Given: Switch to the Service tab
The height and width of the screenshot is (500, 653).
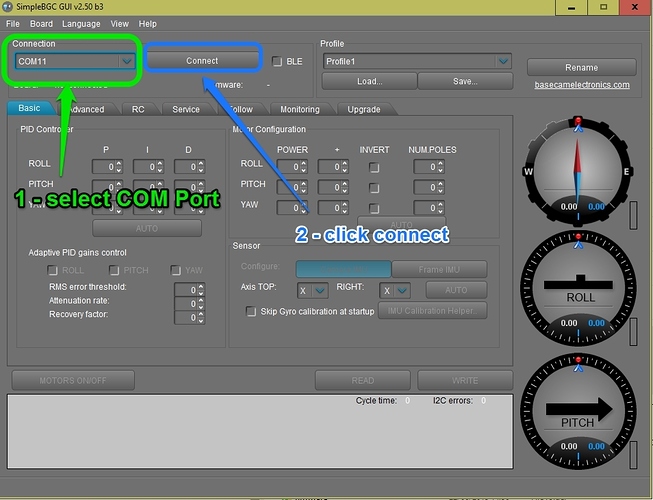Looking at the screenshot, I should coord(186,109).
